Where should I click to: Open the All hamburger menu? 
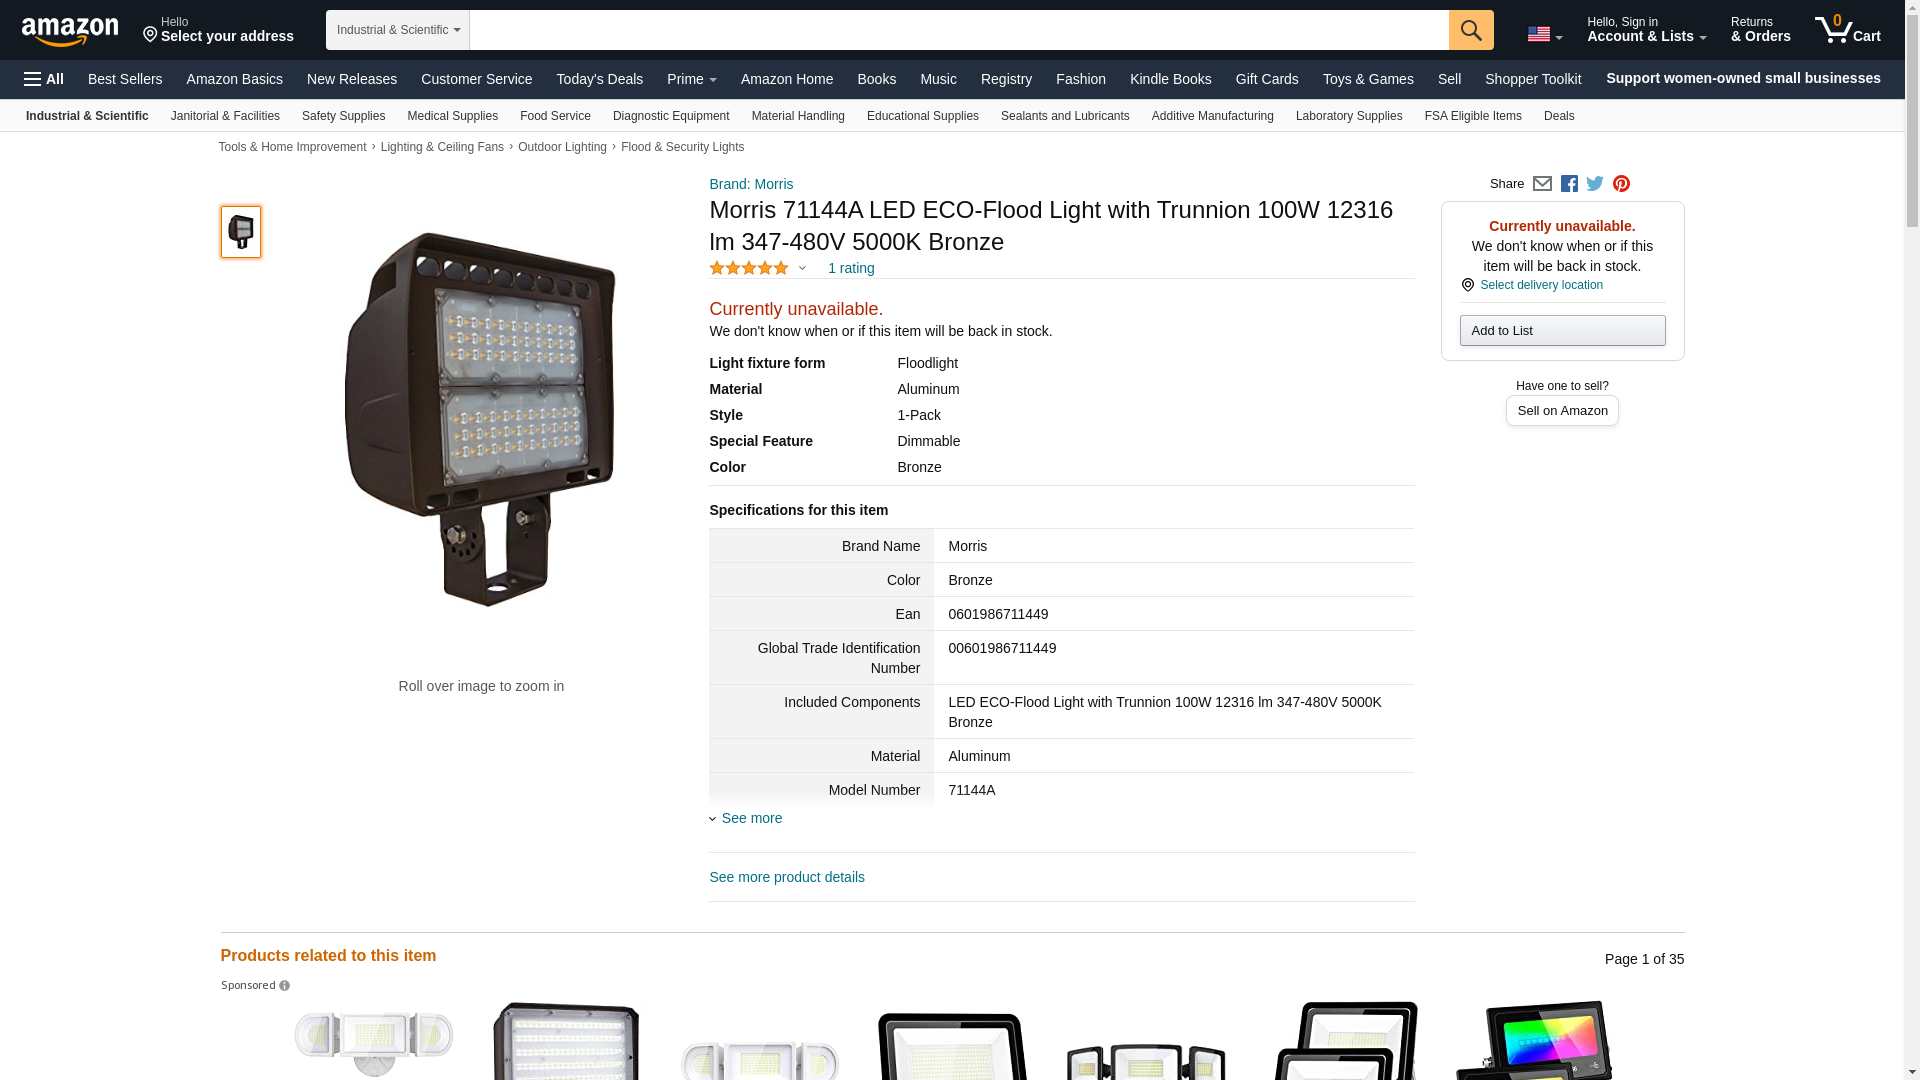click(44, 79)
